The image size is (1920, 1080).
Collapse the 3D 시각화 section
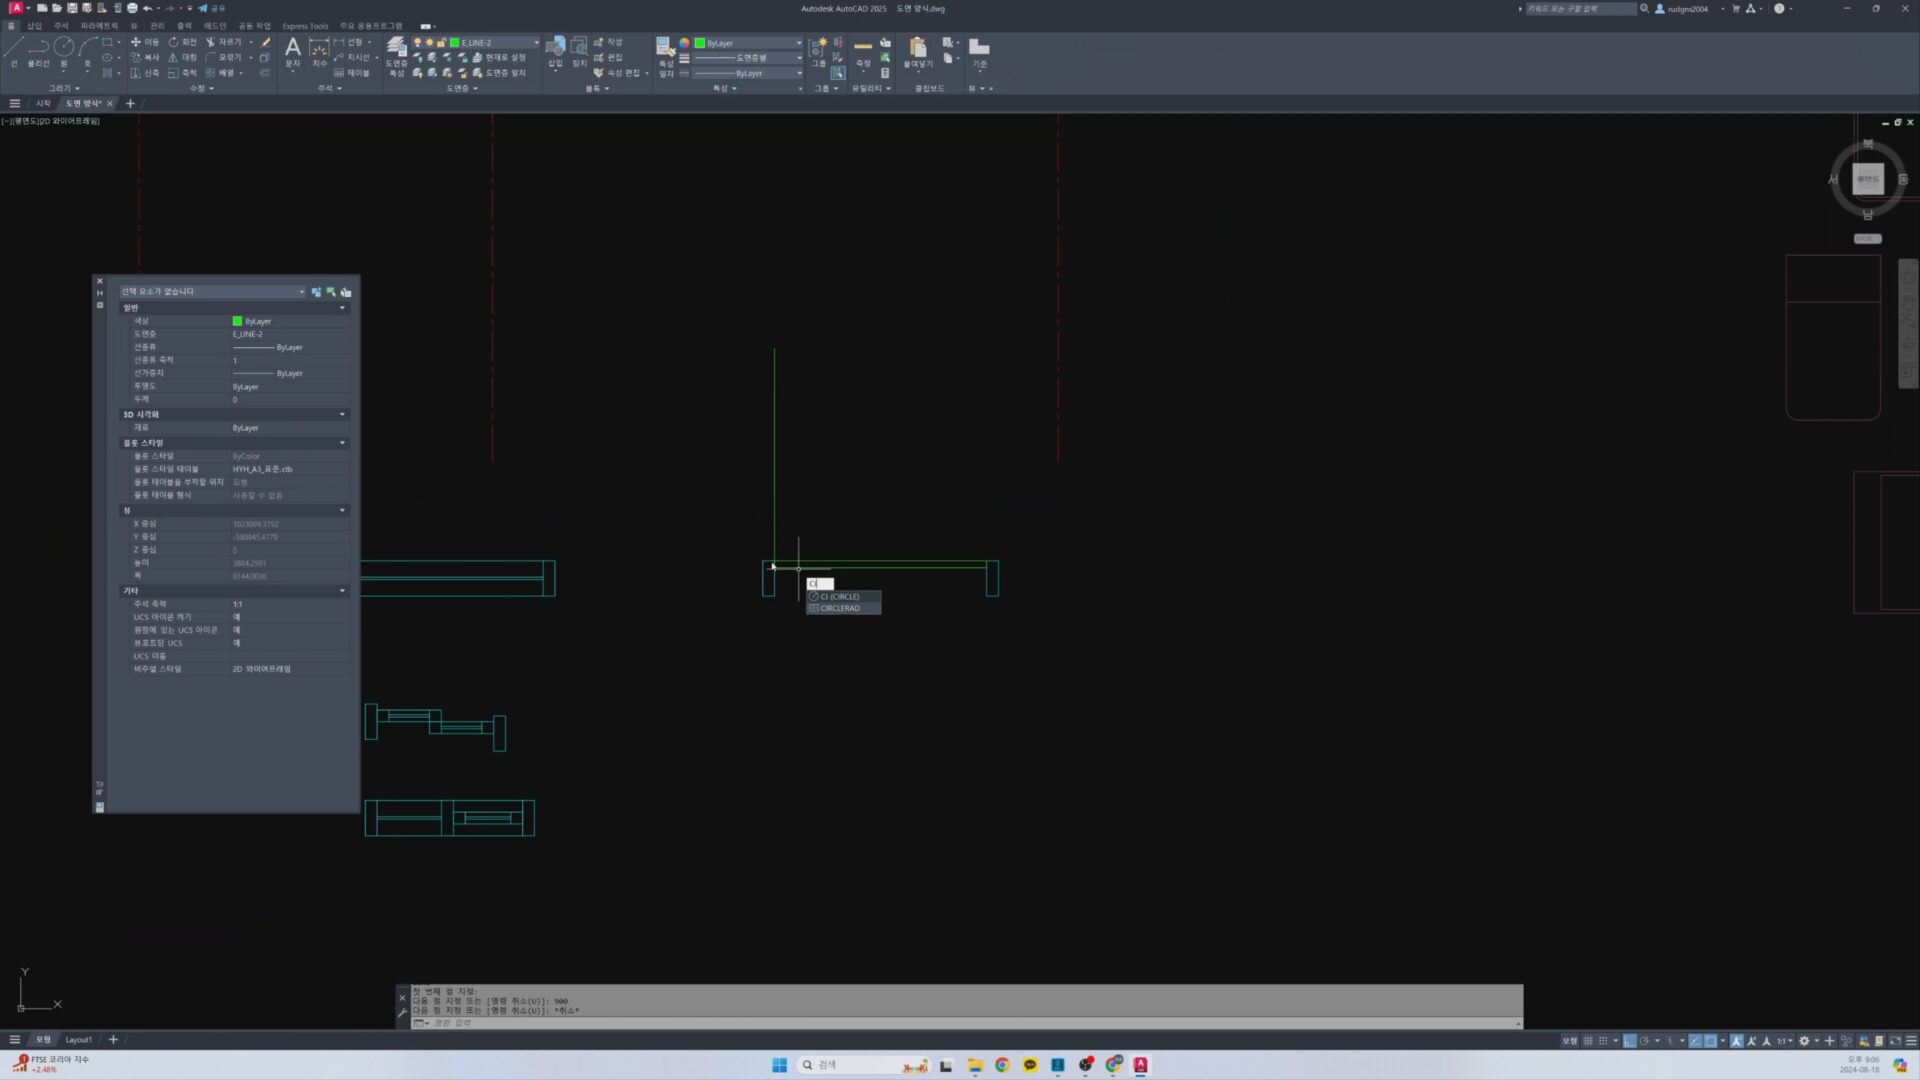[342, 414]
